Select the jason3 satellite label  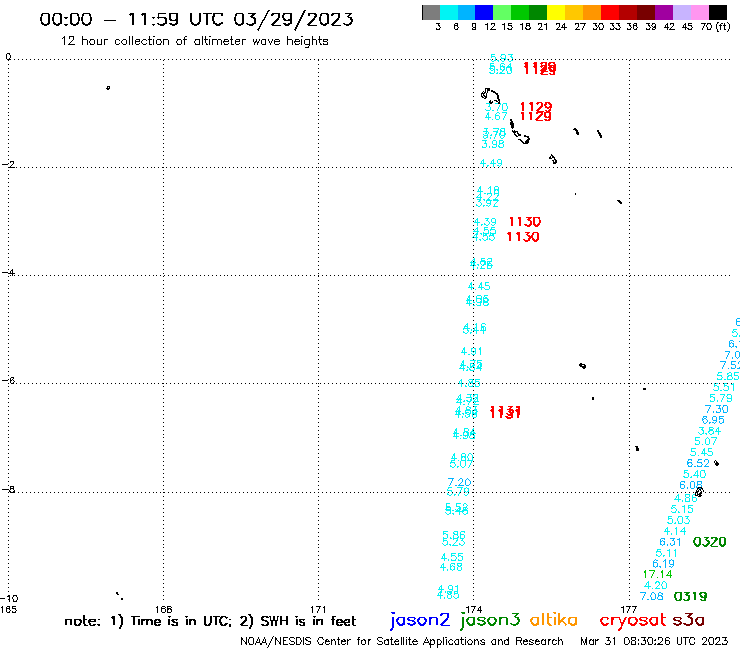(x=490, y=620)
